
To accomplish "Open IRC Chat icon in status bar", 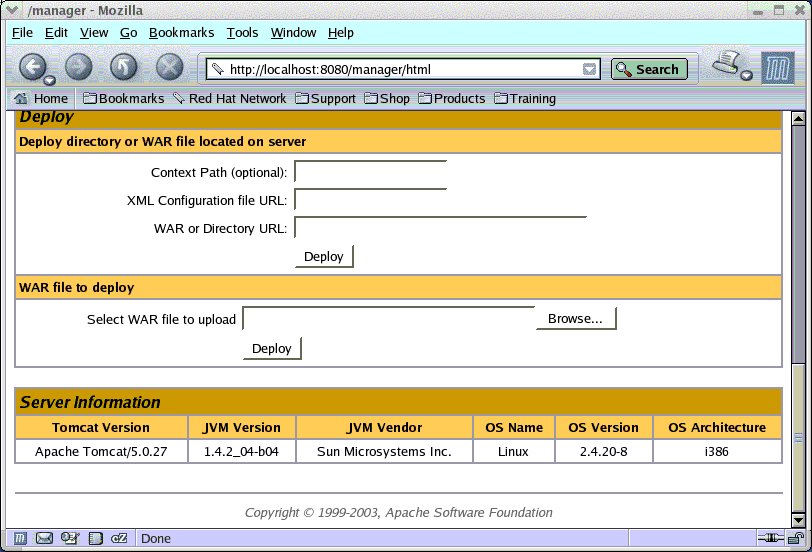I will pyautogui.click(x=119, y=539).
